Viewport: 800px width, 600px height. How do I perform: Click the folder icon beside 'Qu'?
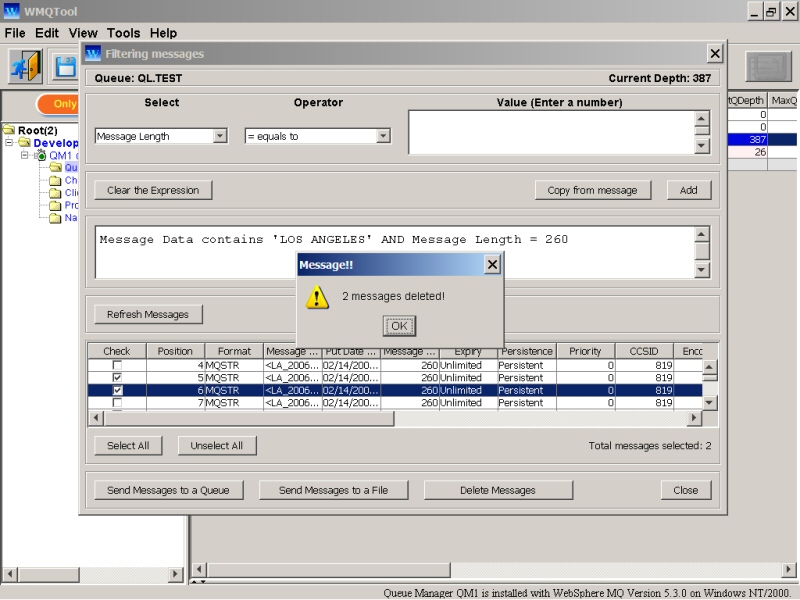click(x=56, y=167)
